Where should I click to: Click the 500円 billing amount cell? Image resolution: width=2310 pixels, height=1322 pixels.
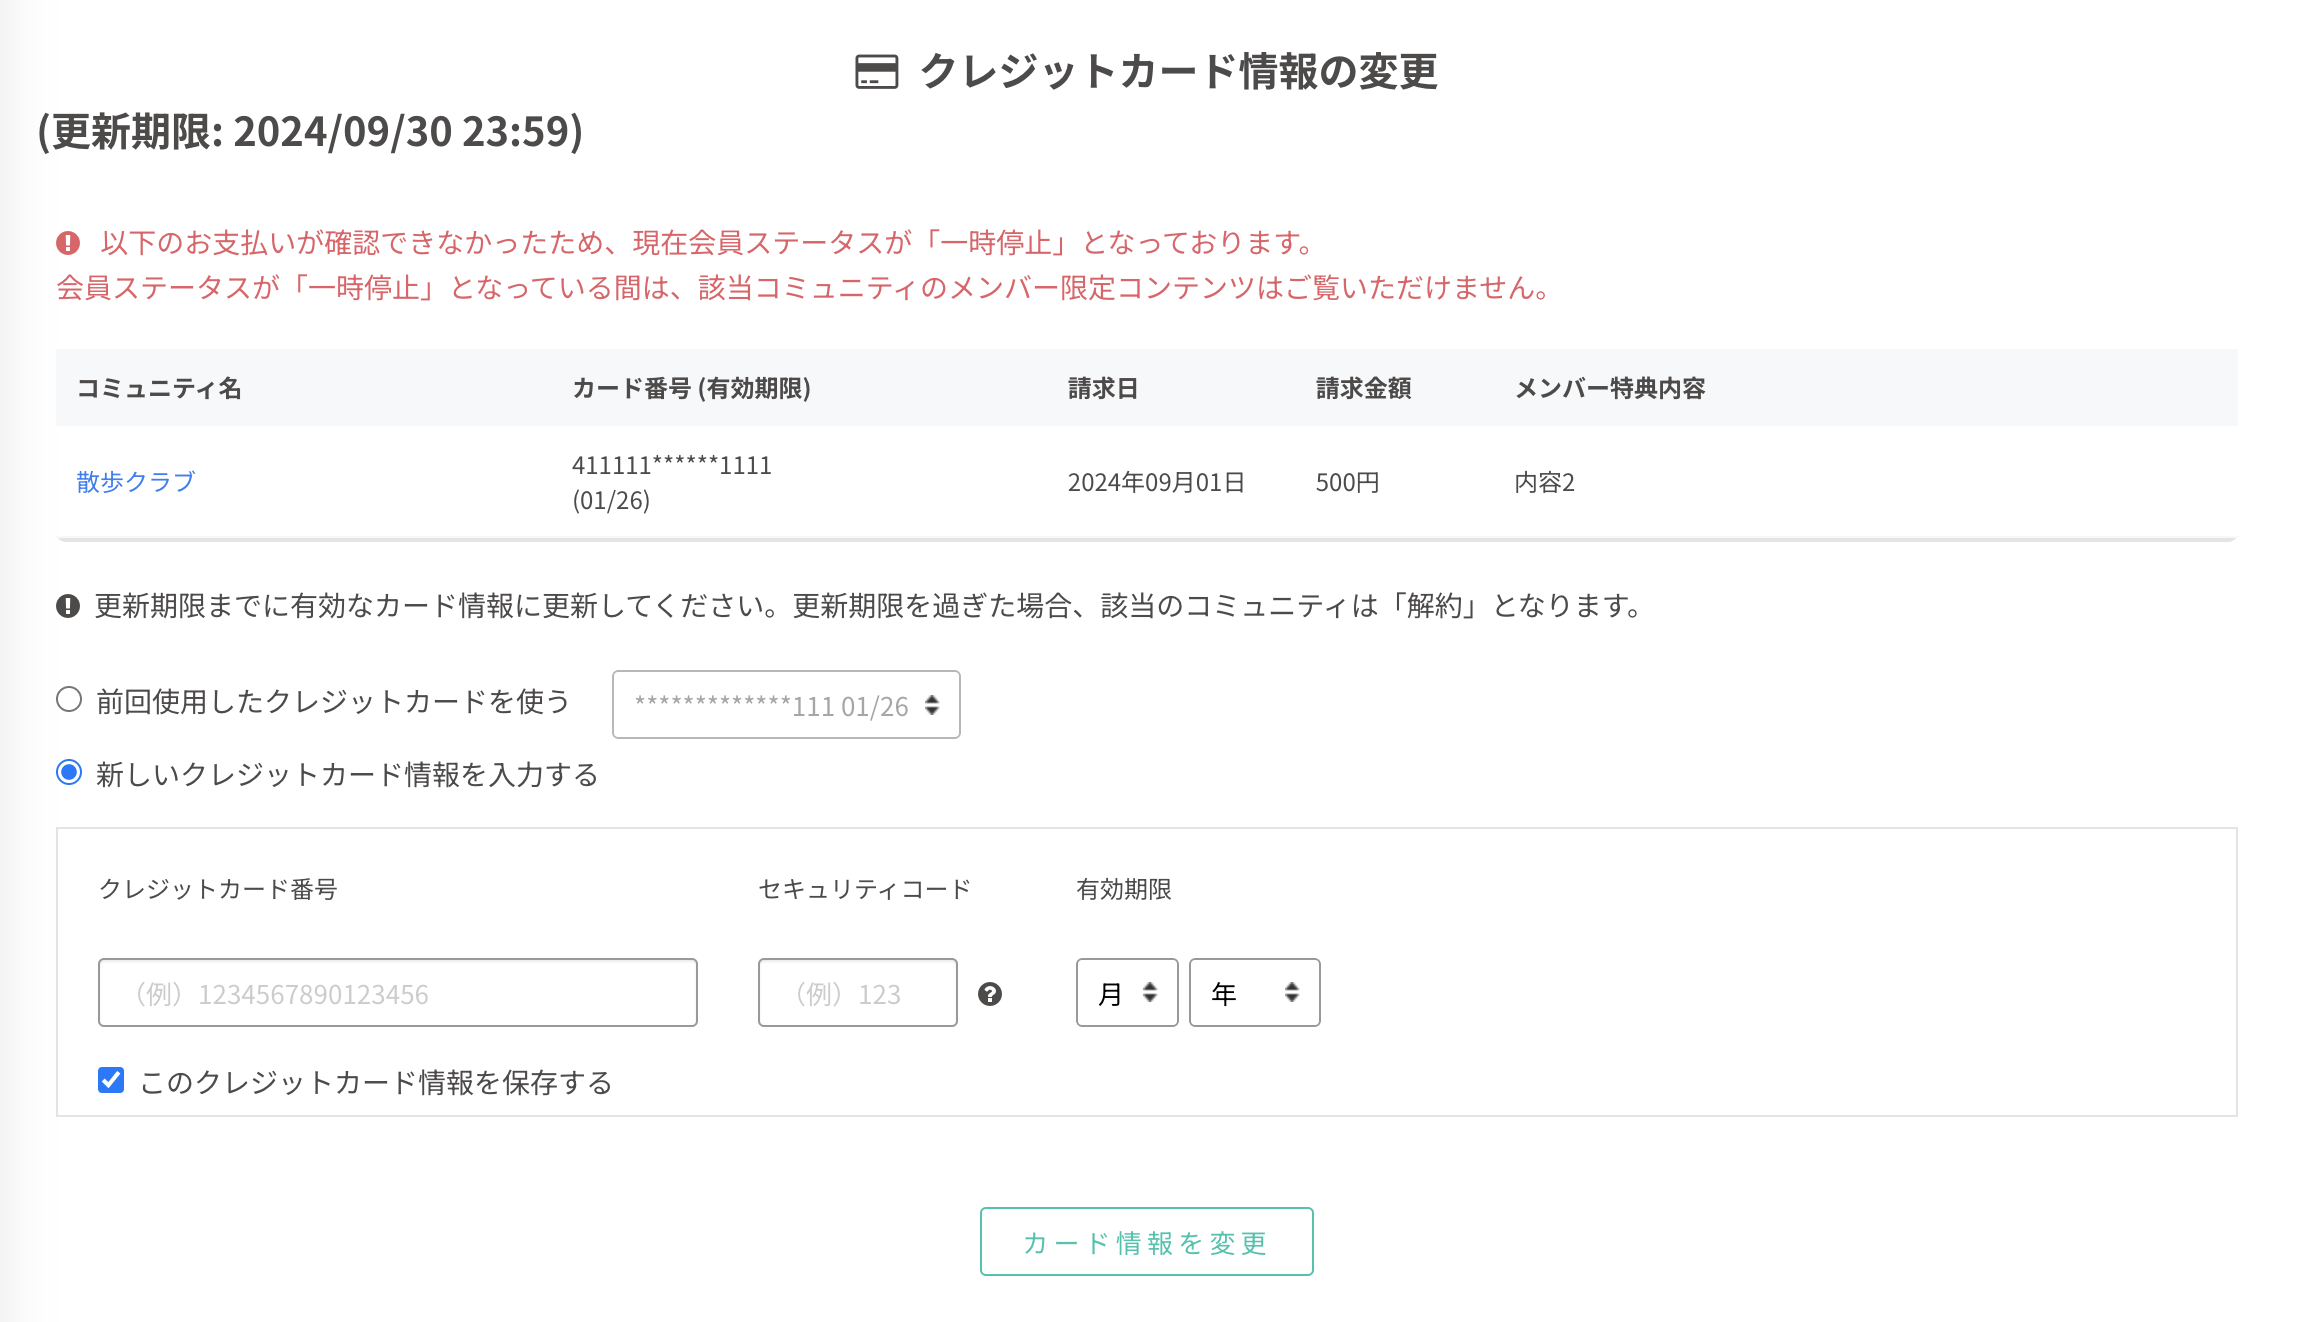point(1347,481)
